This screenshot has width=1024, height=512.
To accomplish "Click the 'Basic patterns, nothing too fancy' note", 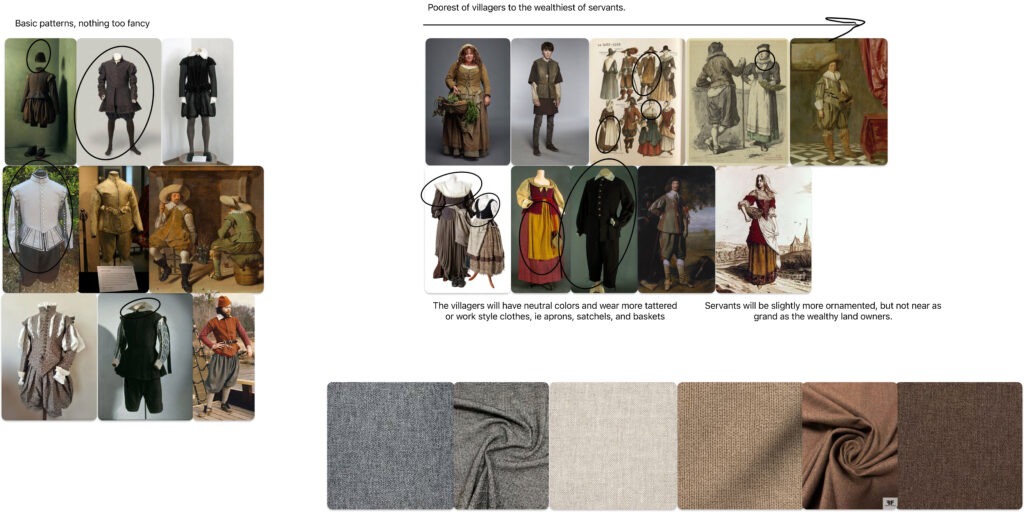I will (x=82, y=24).
